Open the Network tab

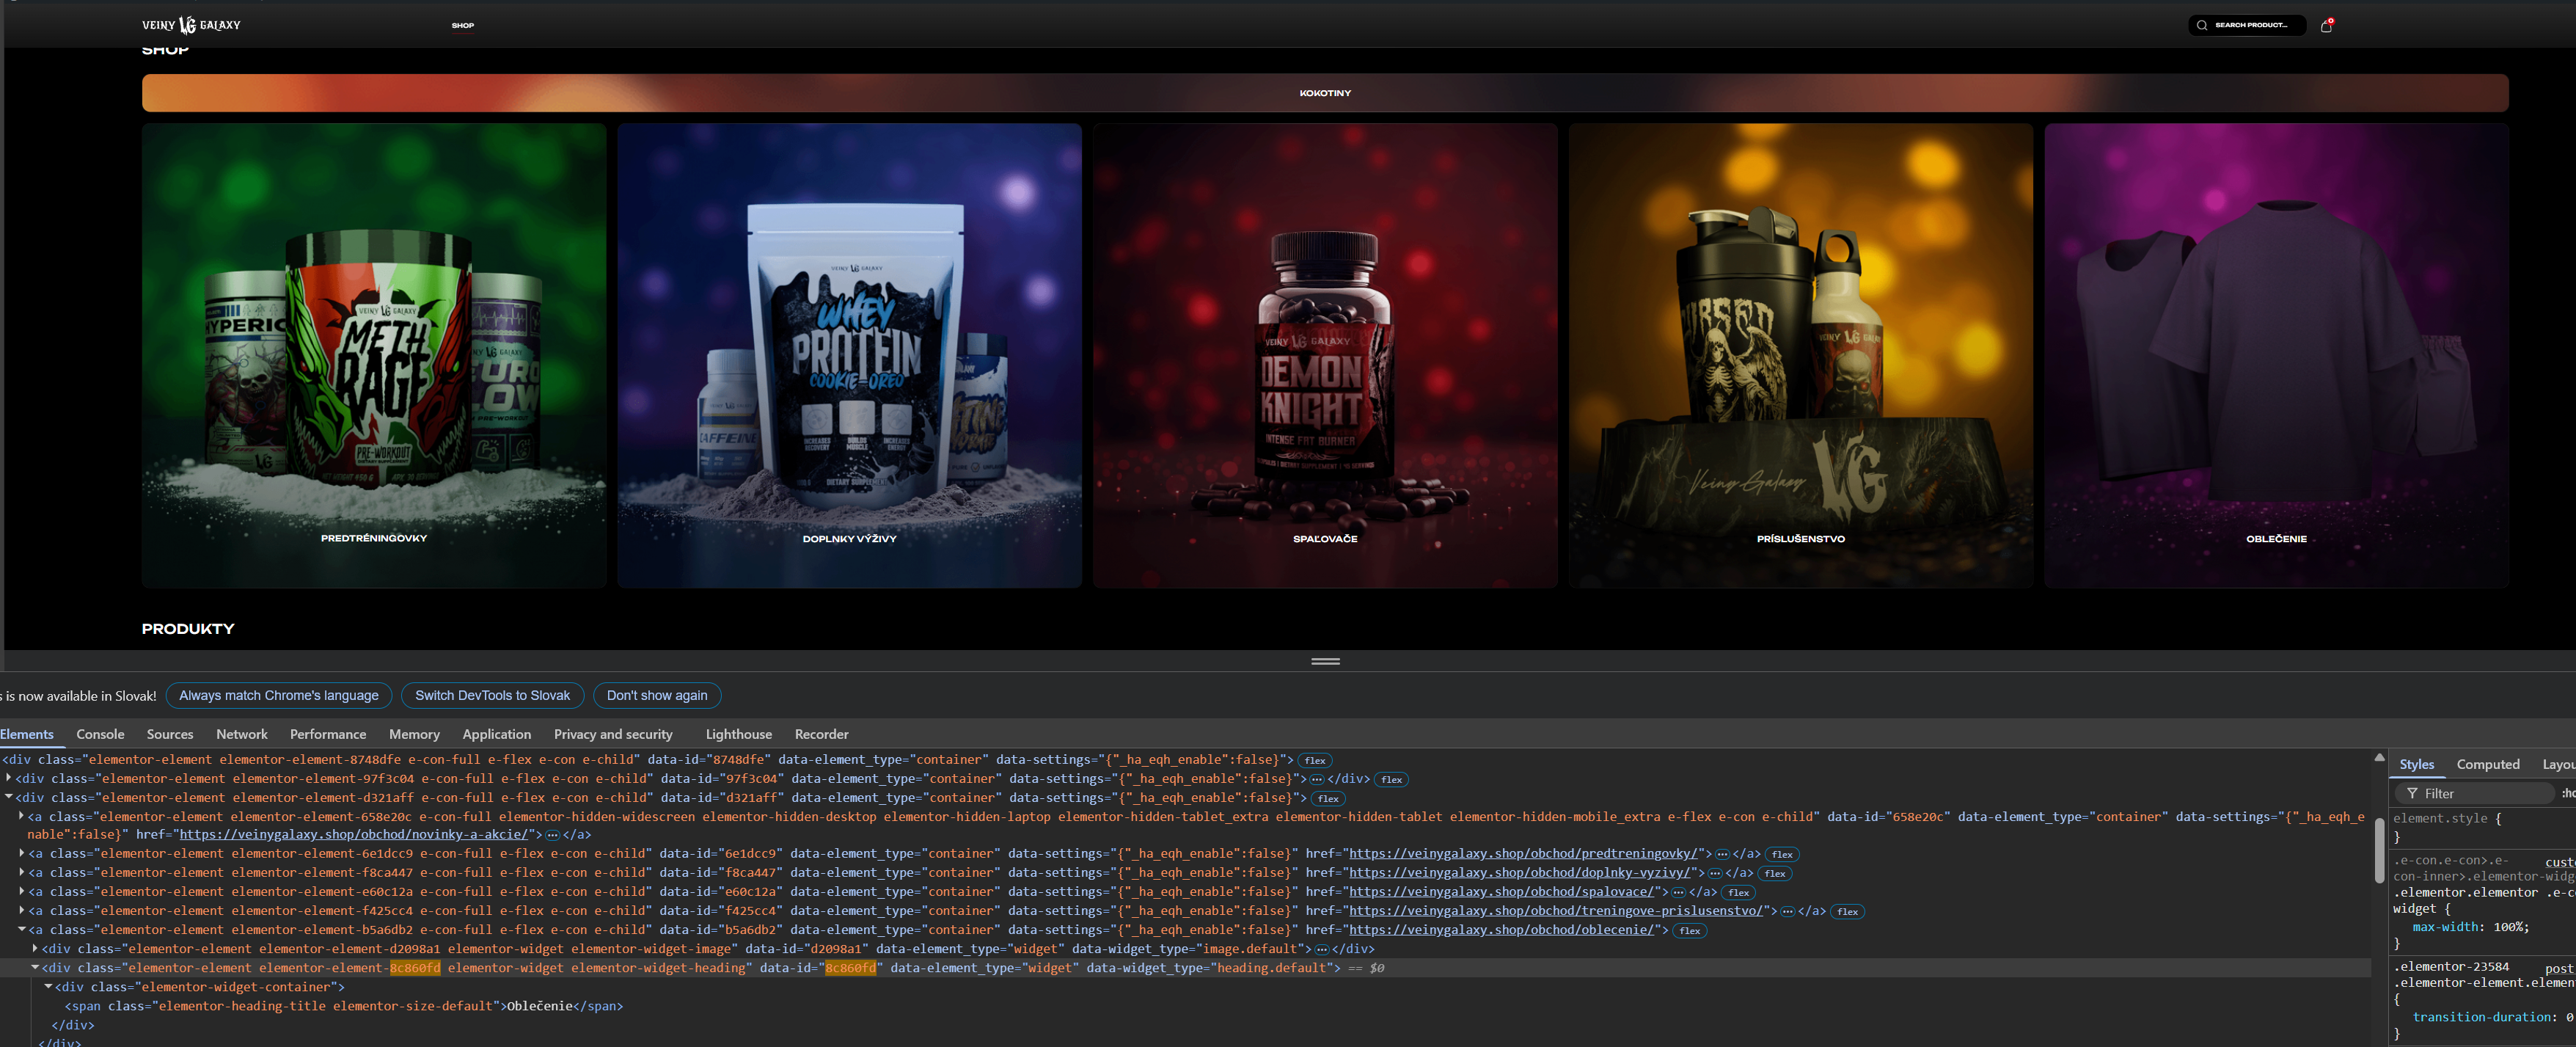click(242, 734)
